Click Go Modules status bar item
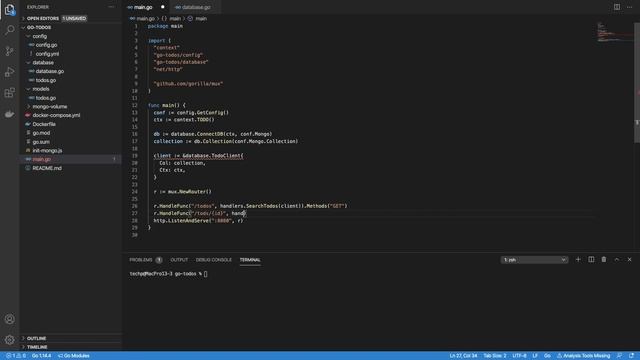The height and width of the screenshot is (360, 640). click(x=74, y=356)
